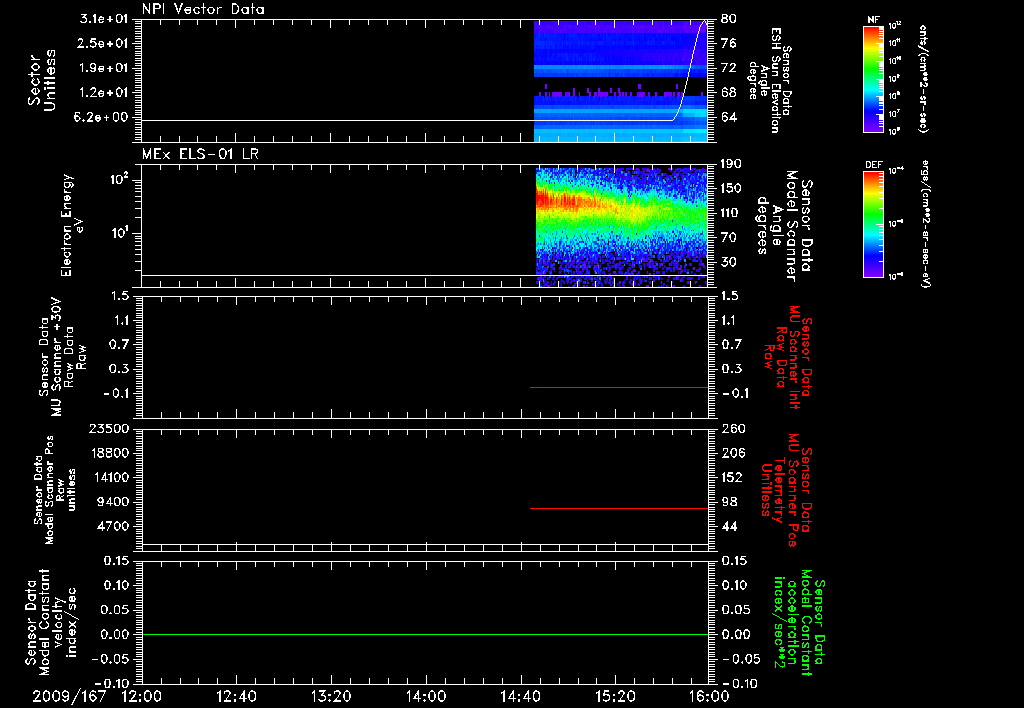Image resolution: width=1024 pixels, height=708 pixels.
Task: Click the 10¹ electron energy axis tick
Action: (117, 233)
